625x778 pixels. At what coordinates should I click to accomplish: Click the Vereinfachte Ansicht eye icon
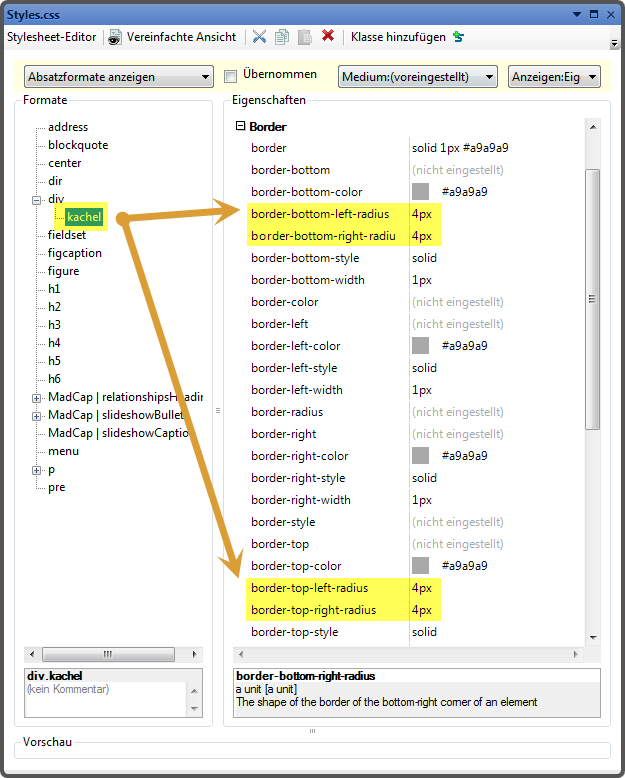(116, 37)
